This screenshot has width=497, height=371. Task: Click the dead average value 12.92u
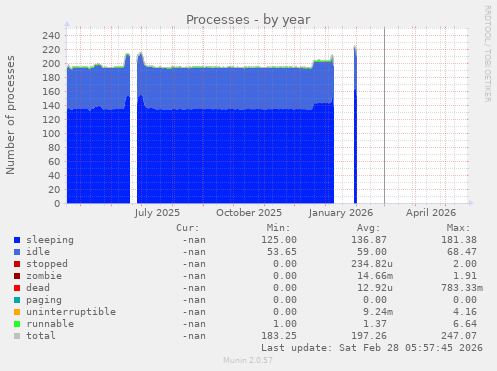click(x=375, y=288)
